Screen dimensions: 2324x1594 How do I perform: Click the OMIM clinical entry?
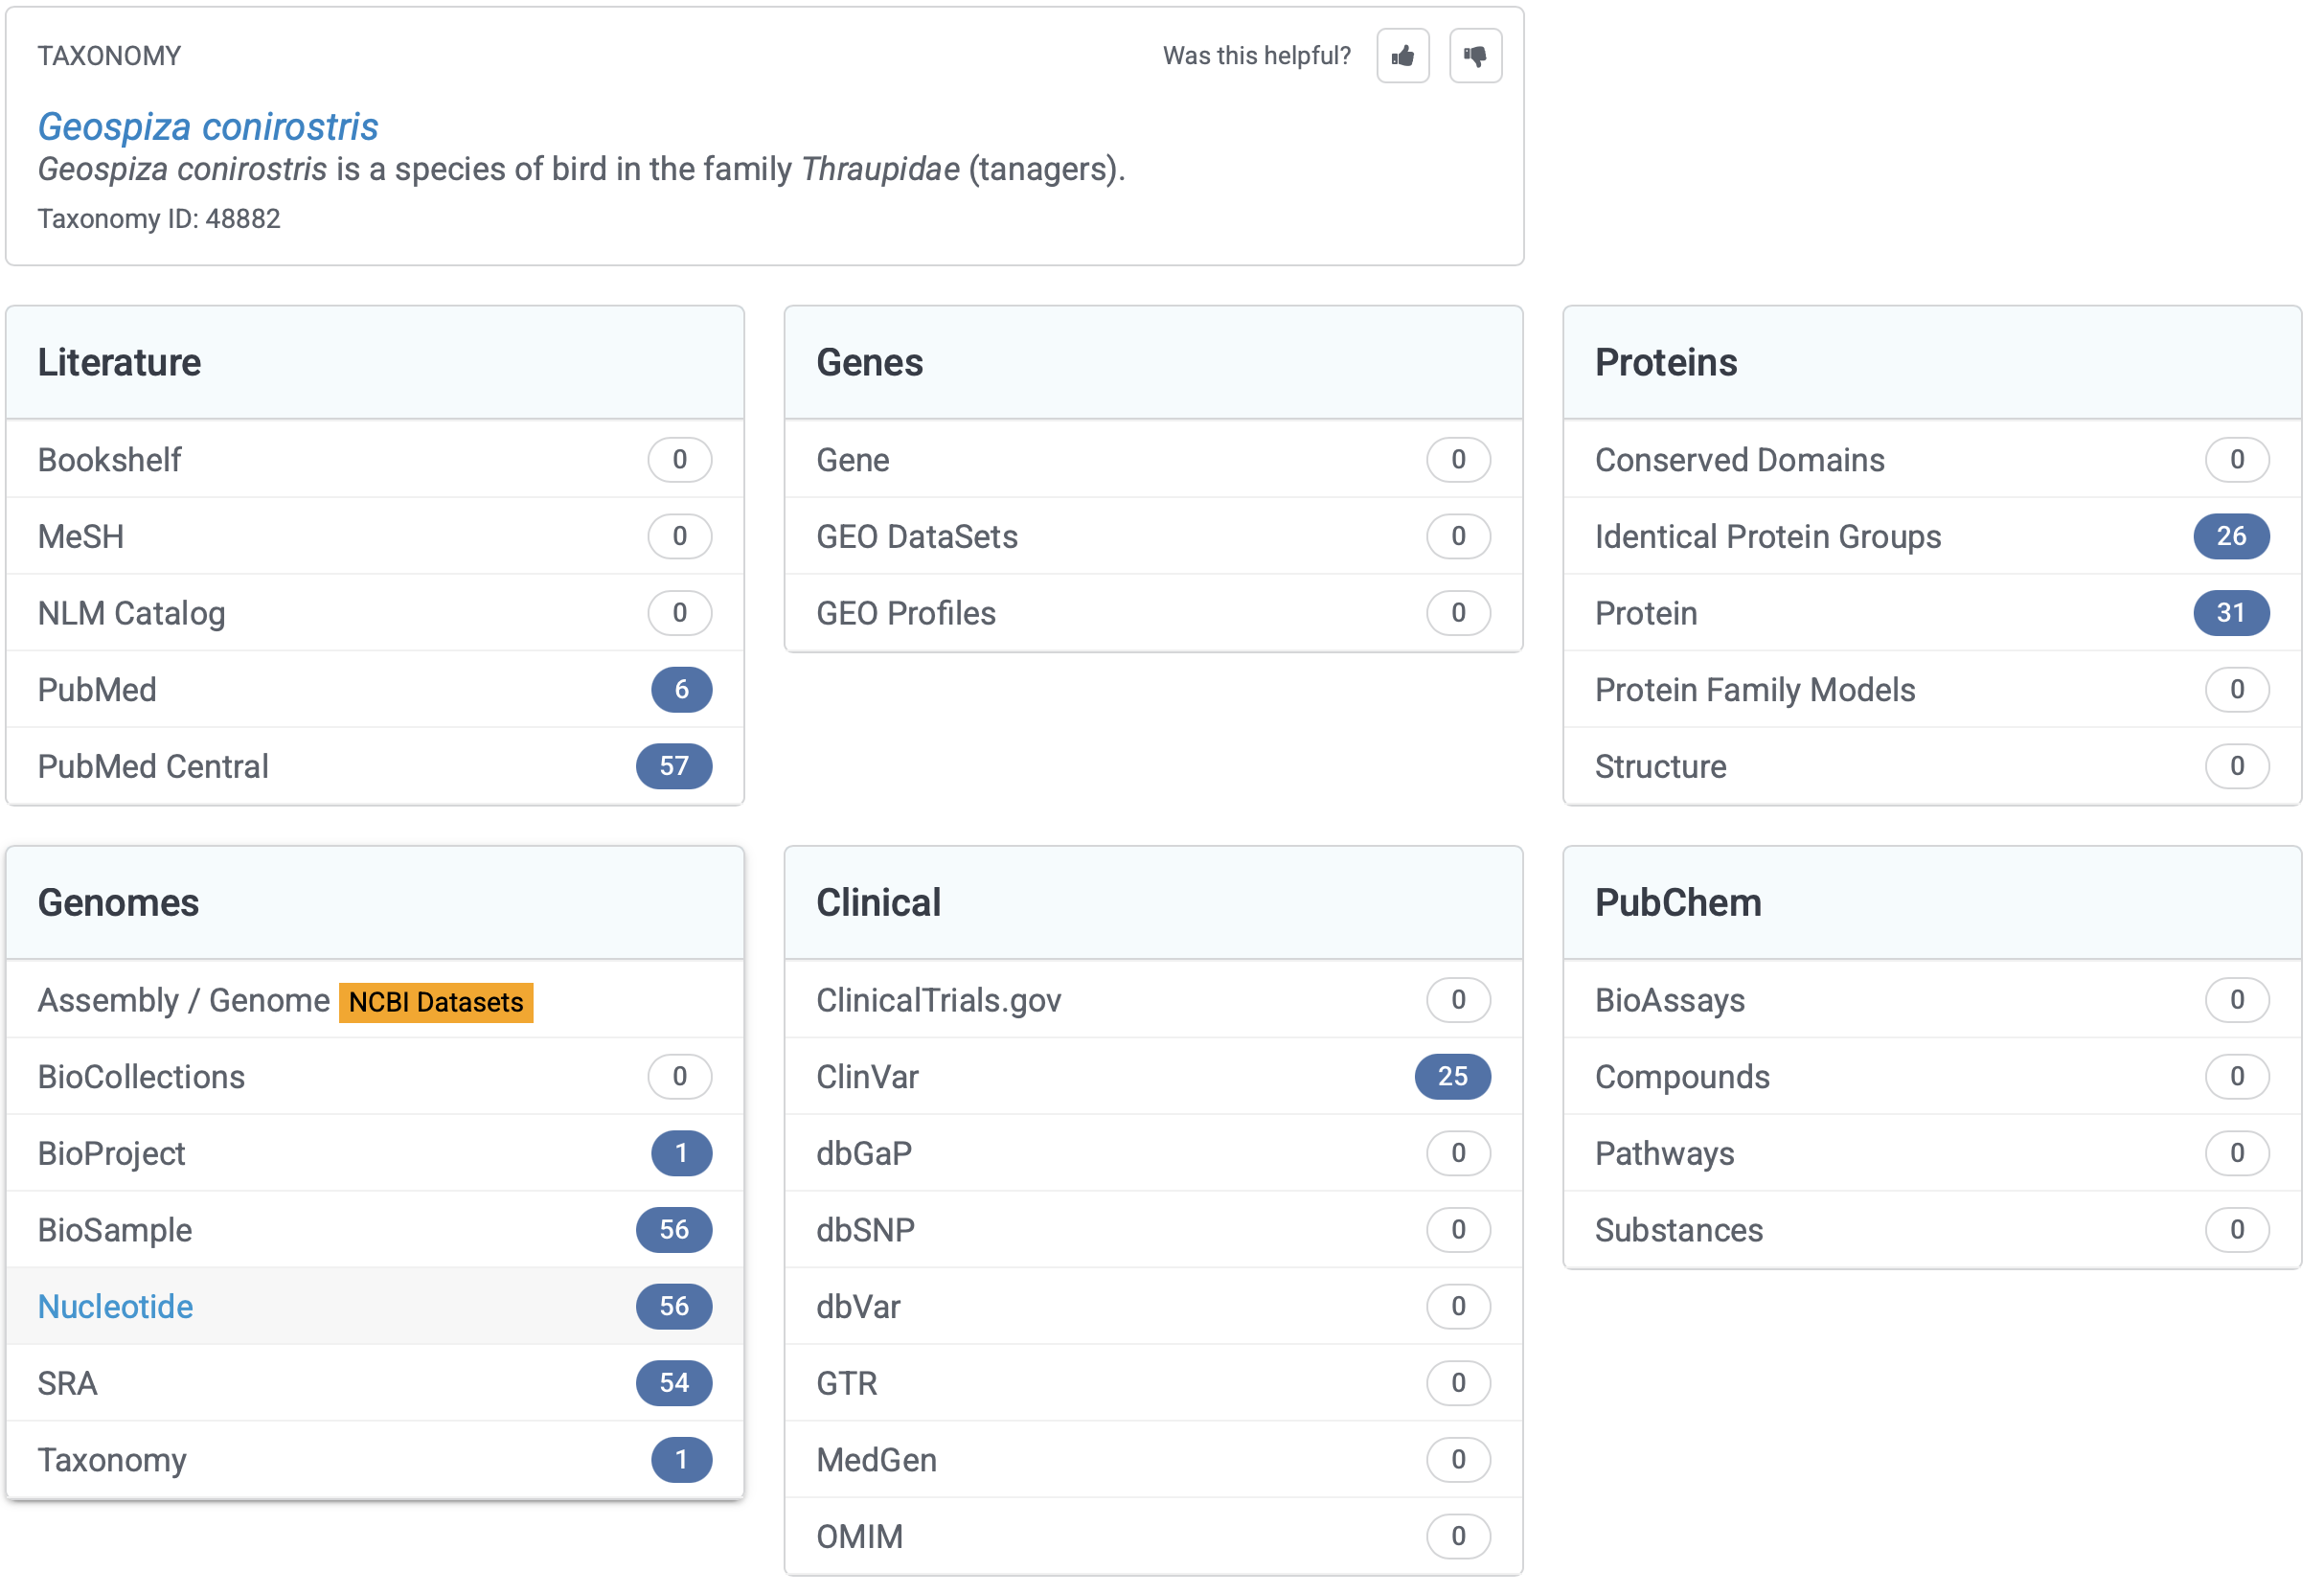coord(859,1536)
